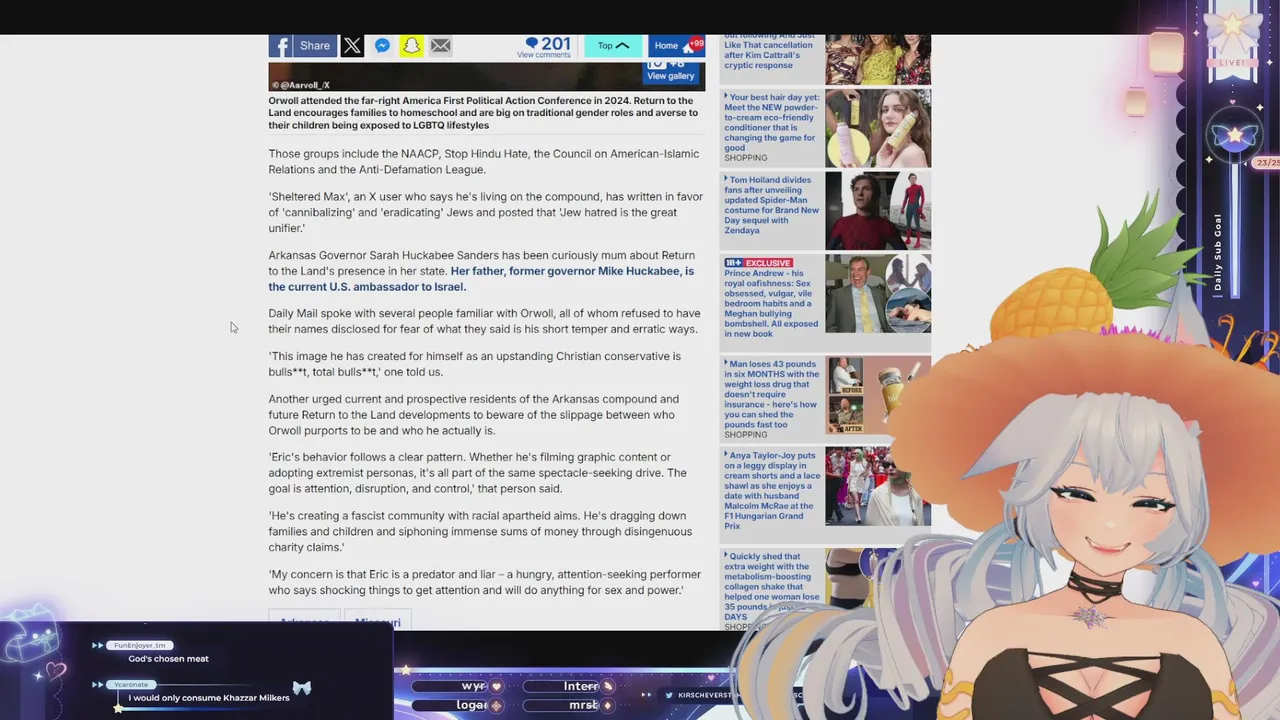The image size is (1280, 720).
Task: Click thumbnail of women for Kim Cattrall story
Action: [878, 59]
